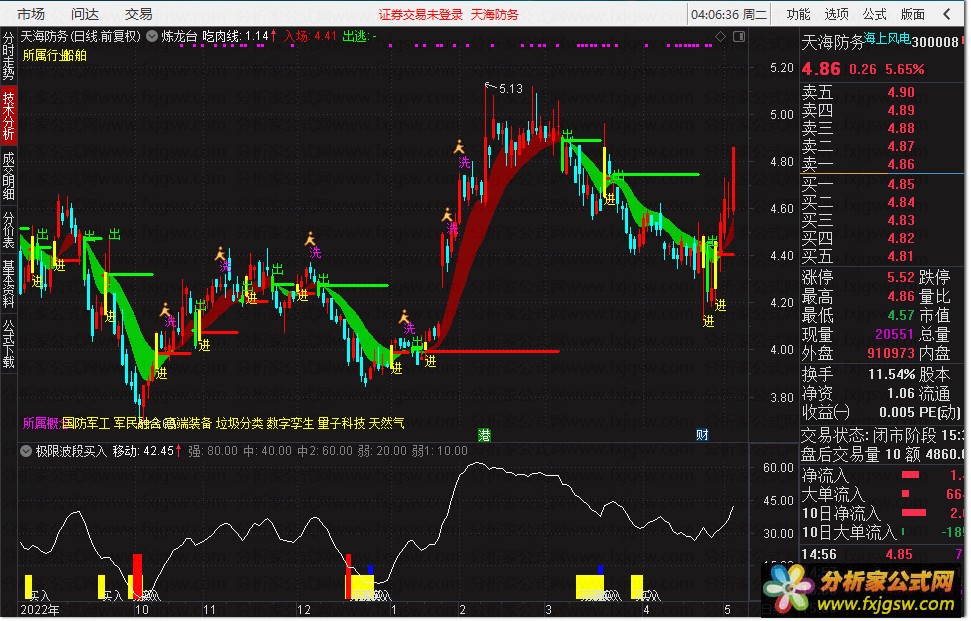The width and height of the screenshot is (971, 621).
Task: Switch to the 公式下载 side tab
Action: (x=8, y=344)
